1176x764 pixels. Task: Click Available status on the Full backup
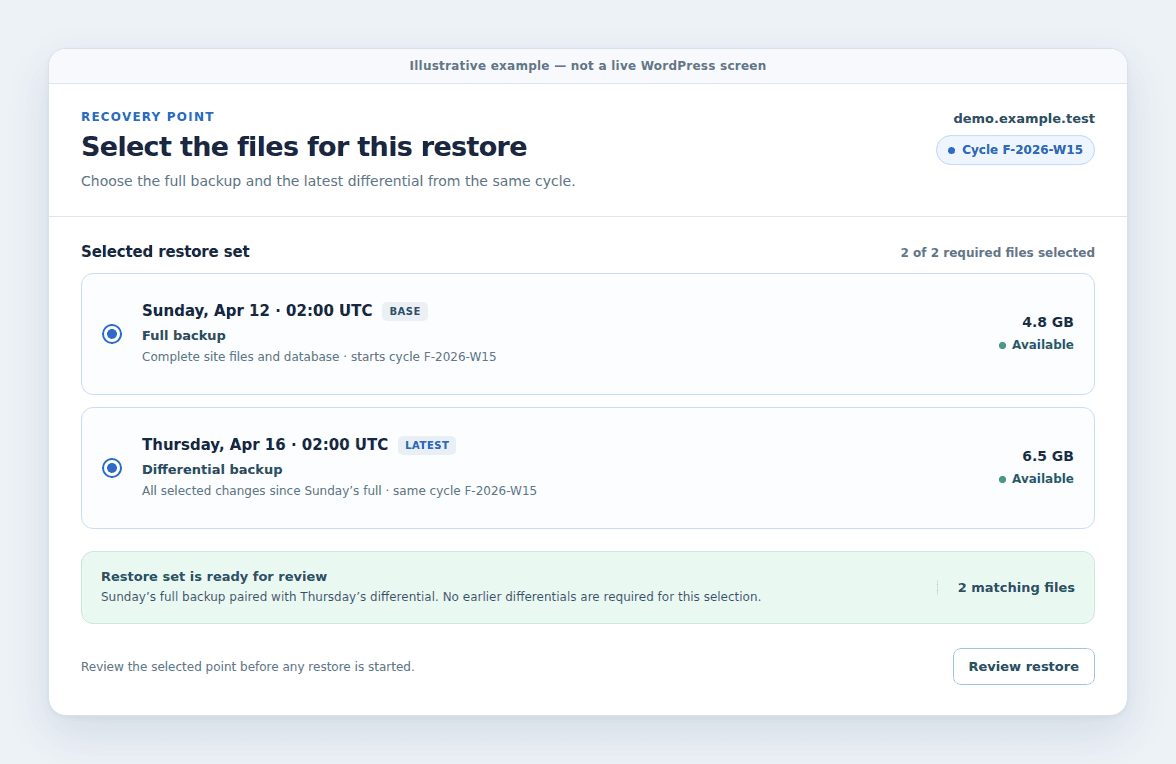[x=1036, y=345]
